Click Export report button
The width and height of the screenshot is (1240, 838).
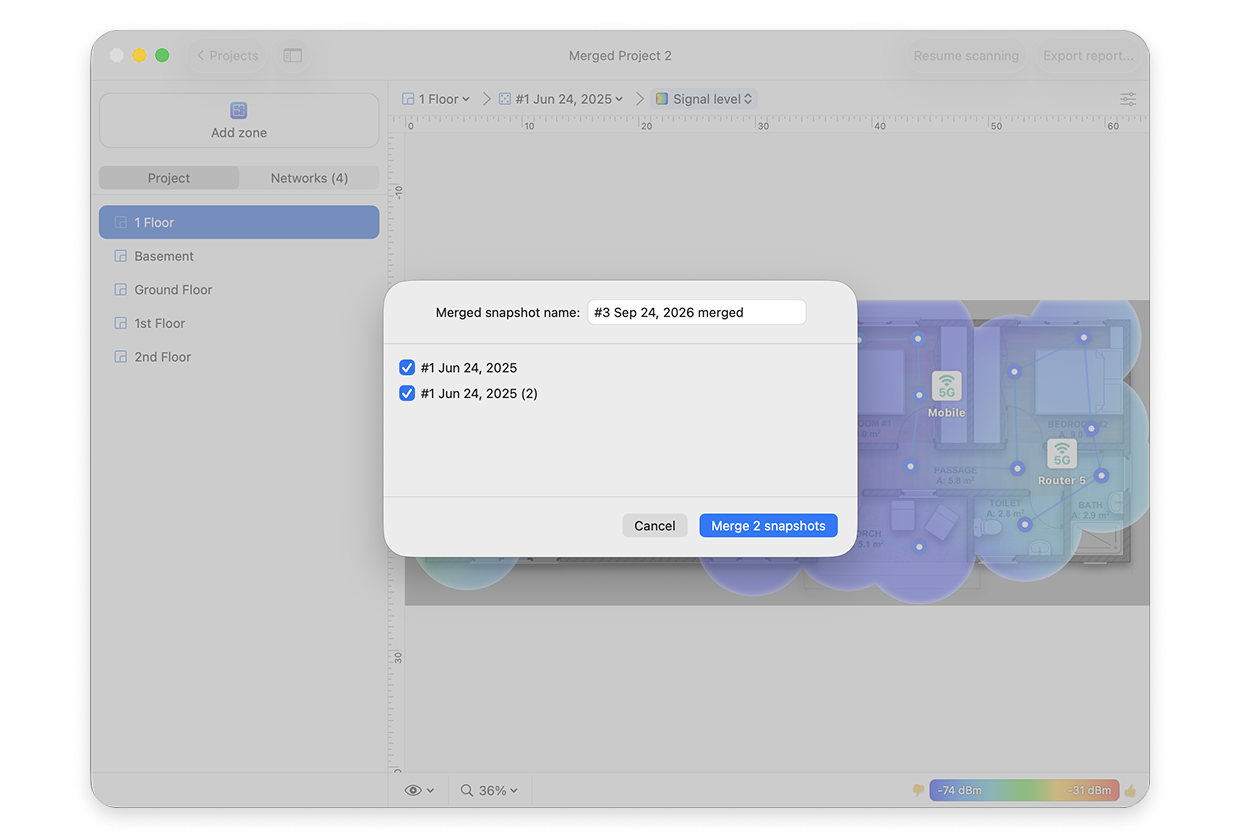[1088, 56]
